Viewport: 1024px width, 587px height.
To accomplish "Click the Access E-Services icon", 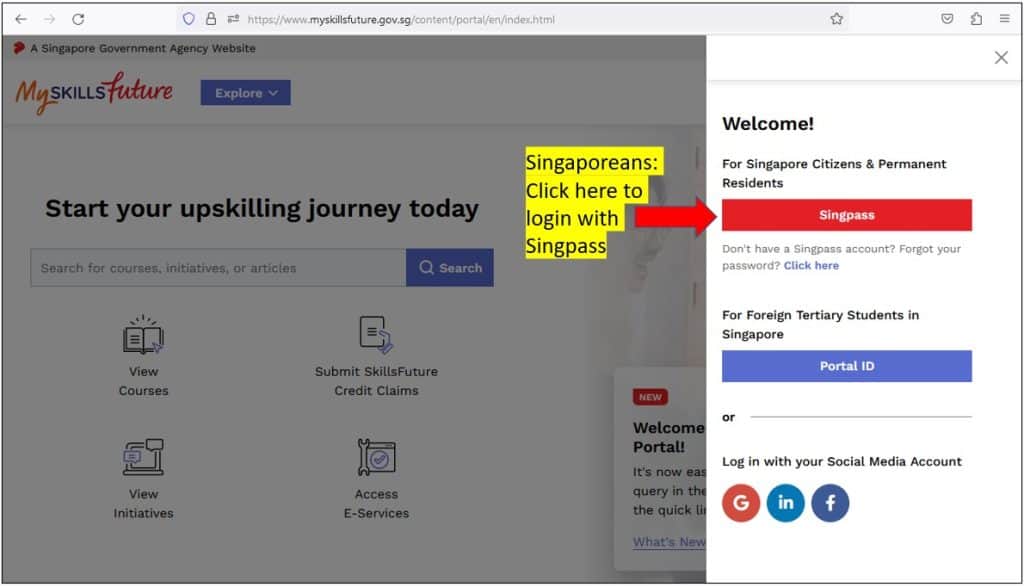I will pos(377,457).
